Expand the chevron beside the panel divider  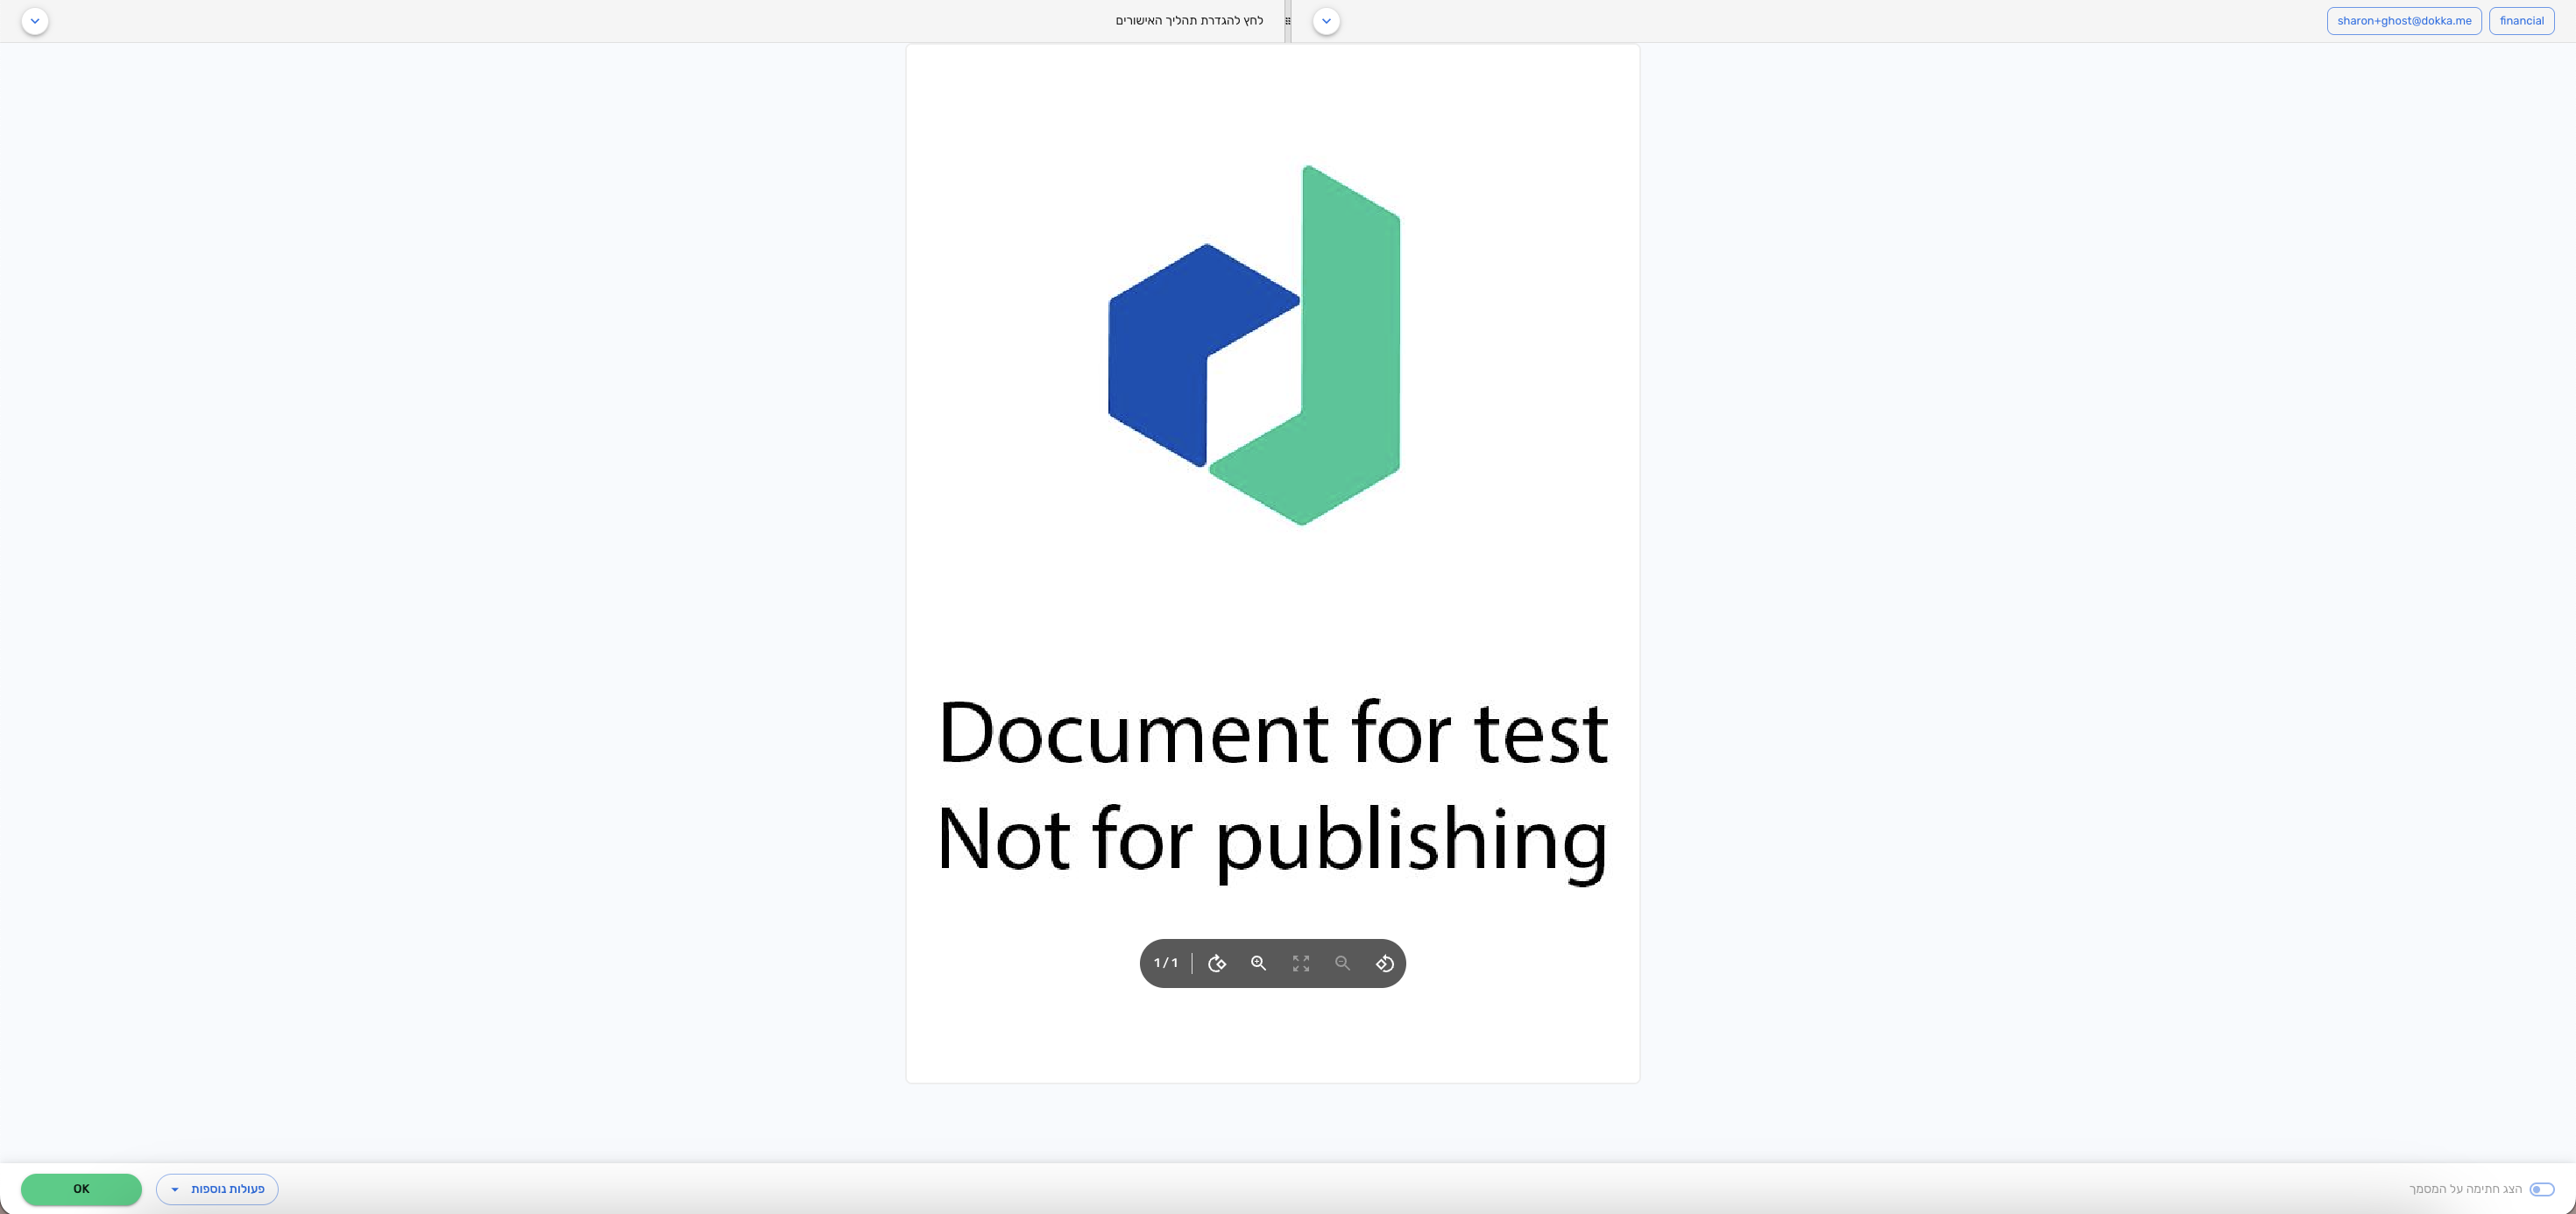click(x=1326, y=21)
